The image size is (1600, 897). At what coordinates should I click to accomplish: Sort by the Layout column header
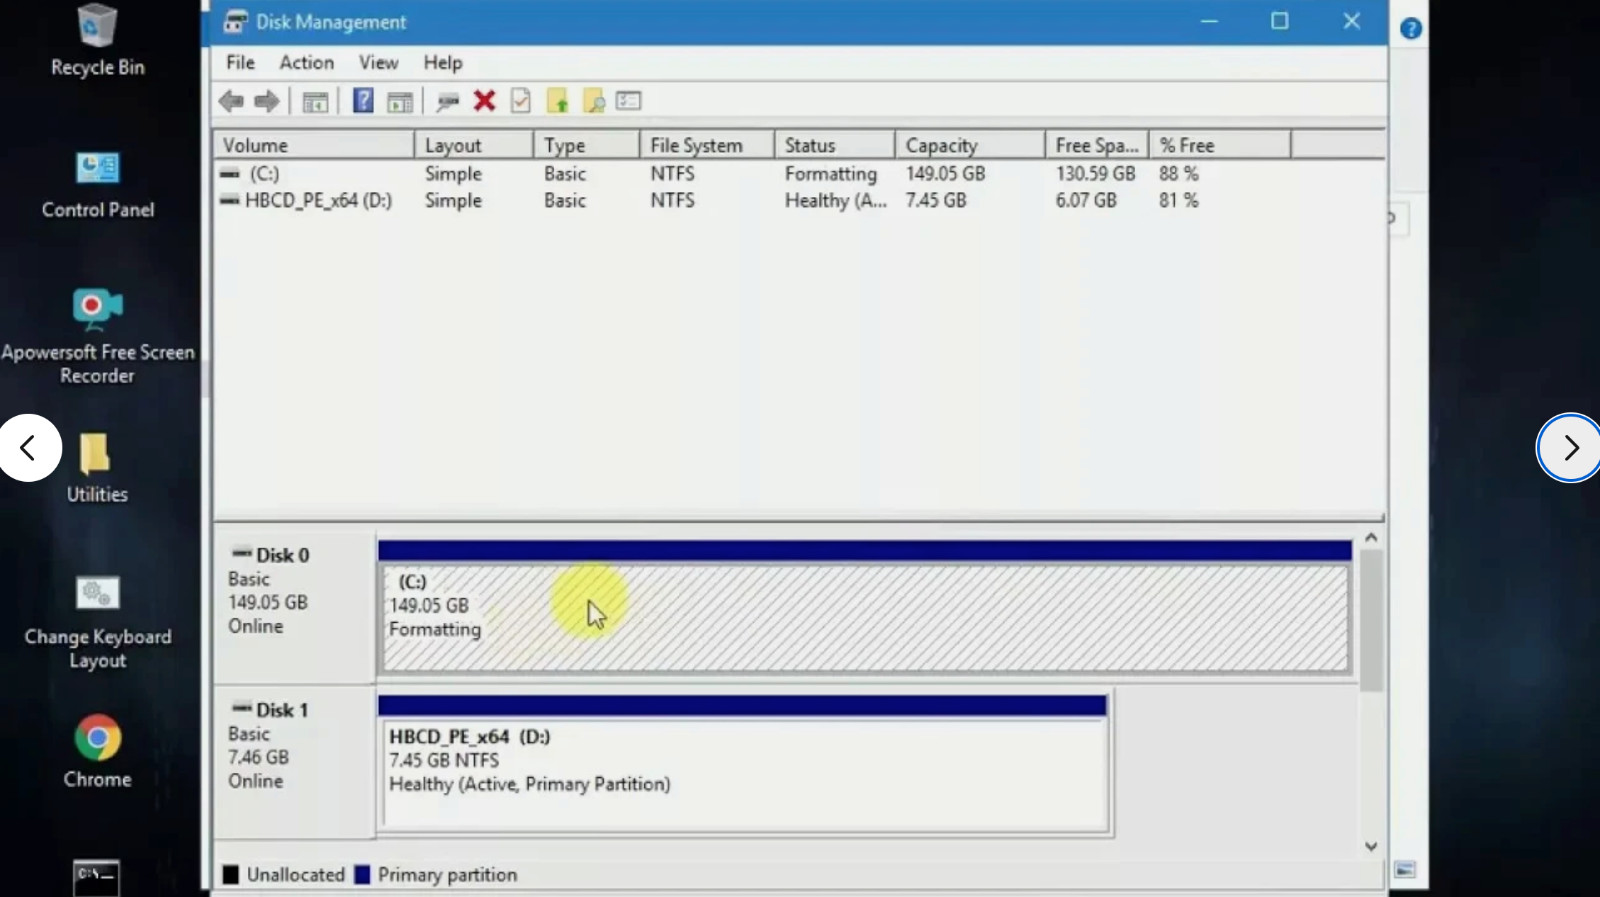click(474, 145)
